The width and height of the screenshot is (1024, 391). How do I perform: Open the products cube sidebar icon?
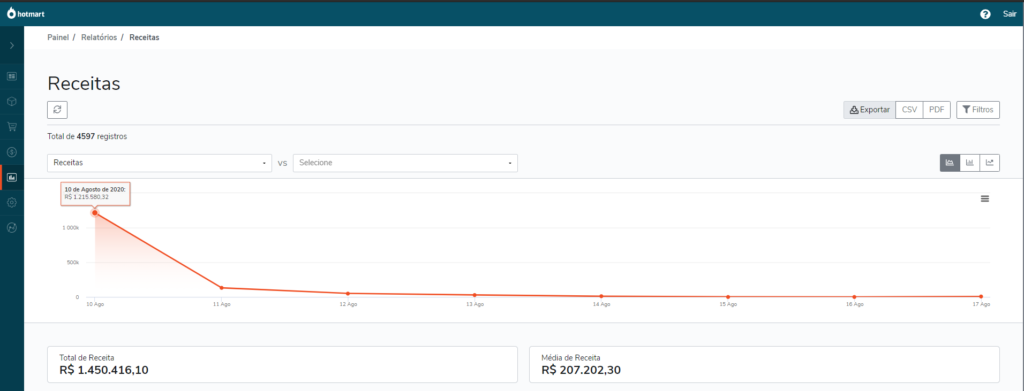coord(12,102)
